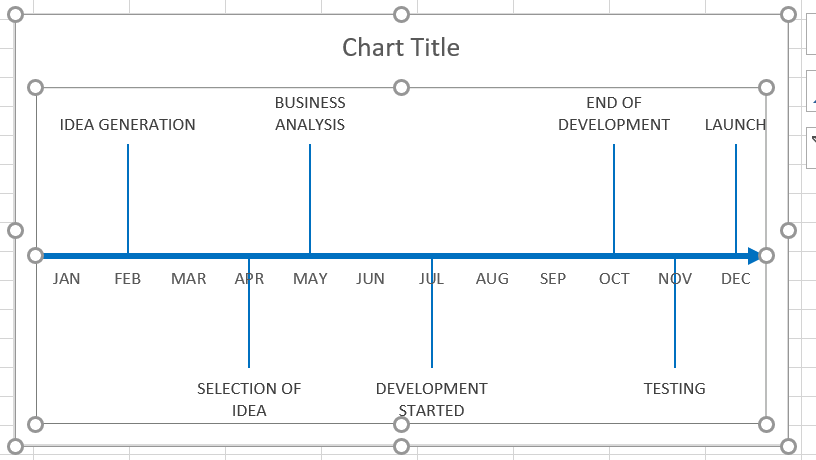Select the arrowhead at the timeline end
816x460 pixels.
pos(754,256)
